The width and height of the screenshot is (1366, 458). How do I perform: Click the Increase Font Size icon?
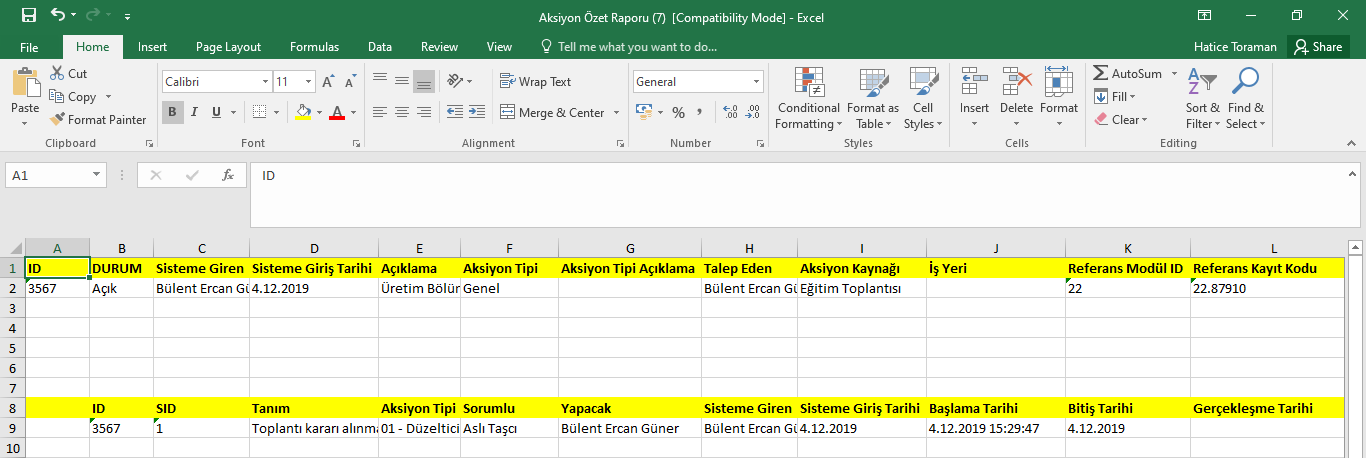point(328,82)
